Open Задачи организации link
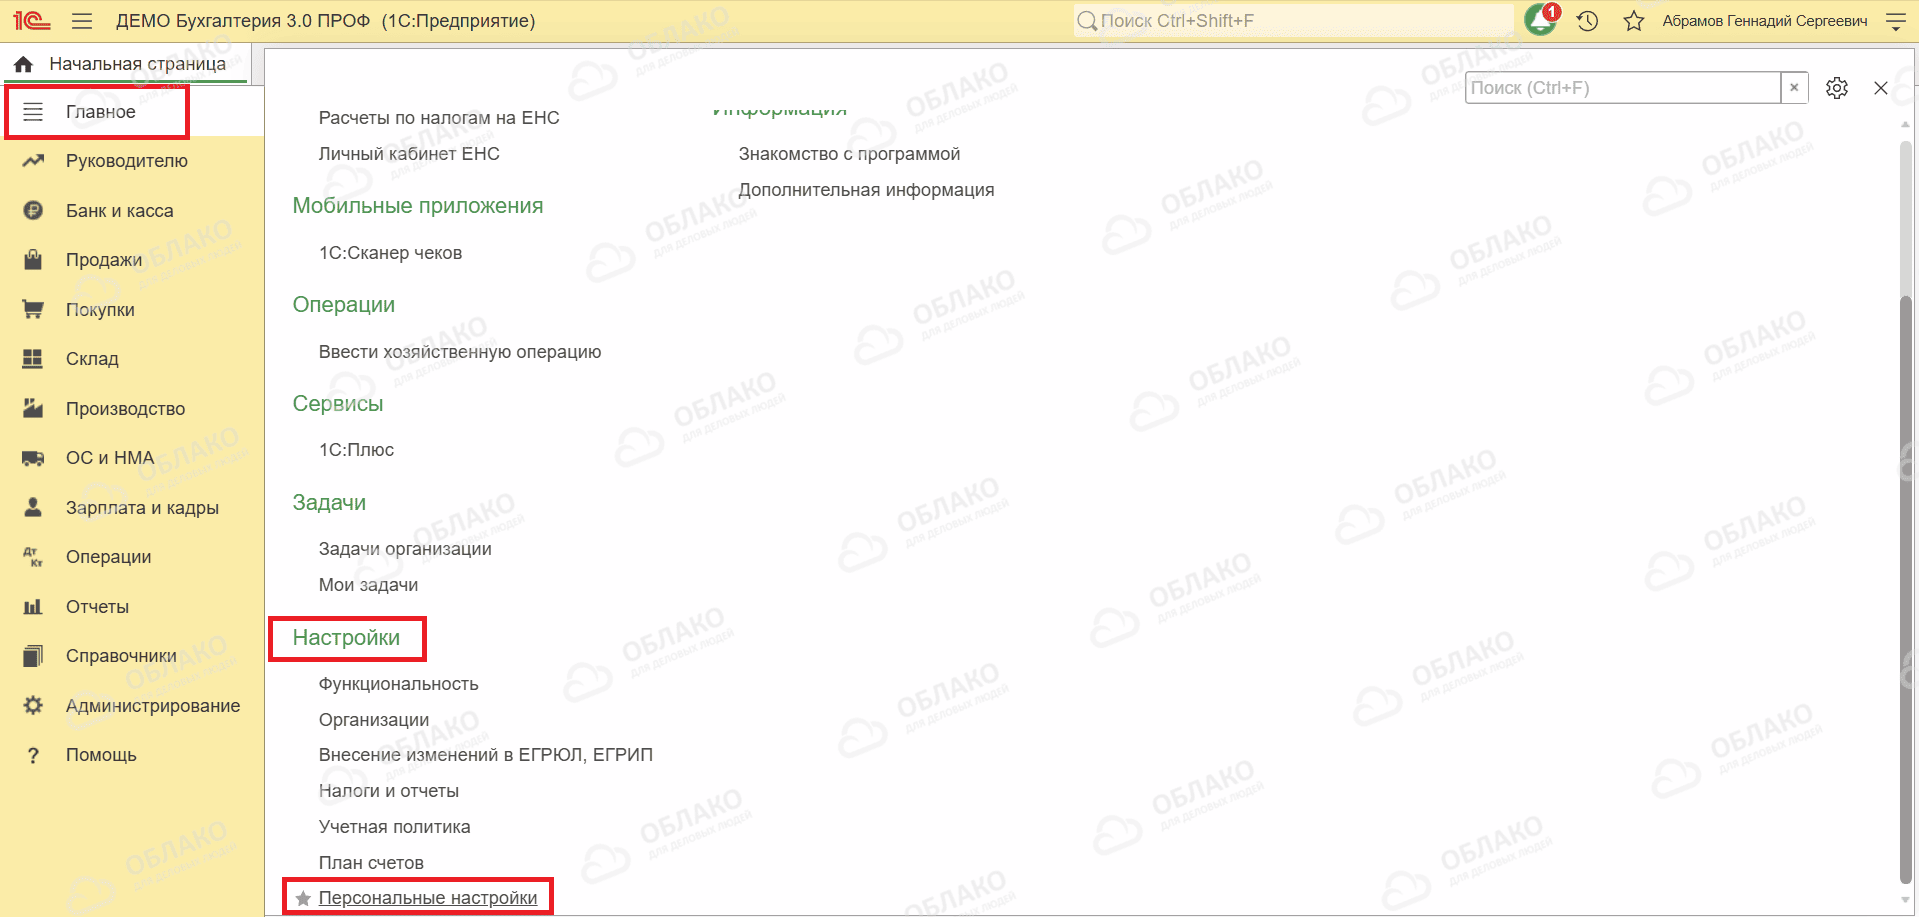Image resolution: width=1919 pixels, height=917 pixels. (405, 549)
